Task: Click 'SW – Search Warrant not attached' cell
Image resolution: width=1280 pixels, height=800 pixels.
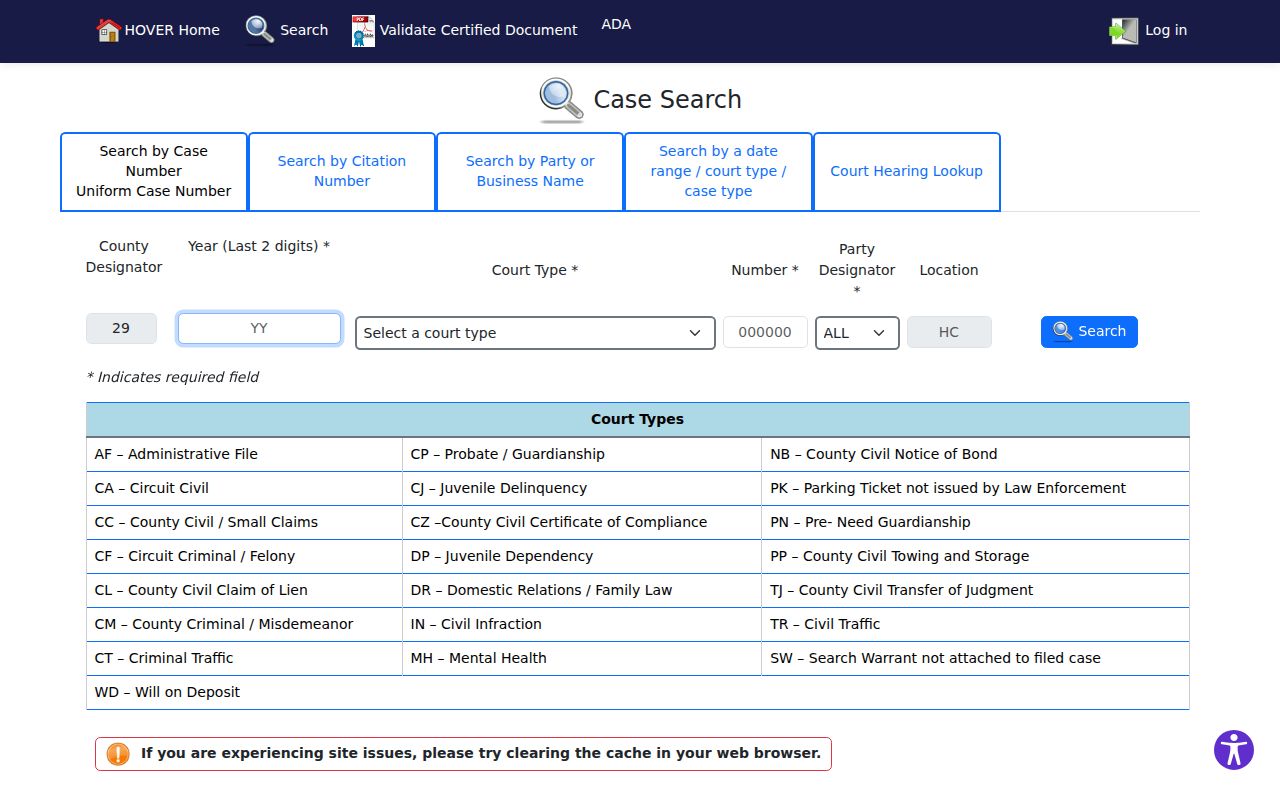Action: [976, 658]
